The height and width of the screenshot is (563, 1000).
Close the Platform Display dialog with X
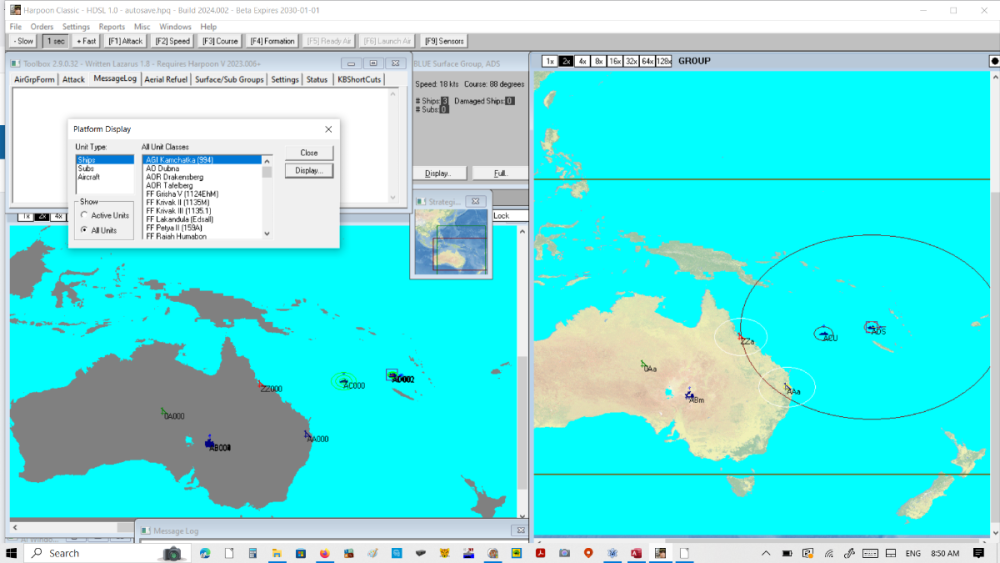(328, 129)
